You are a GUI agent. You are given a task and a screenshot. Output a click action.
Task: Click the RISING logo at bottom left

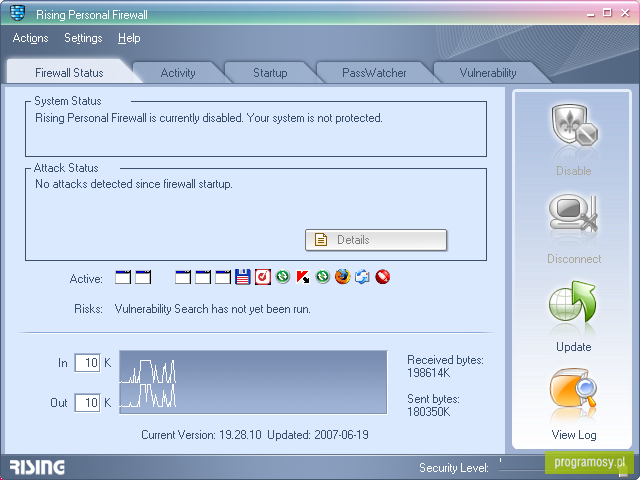[37, 467]
